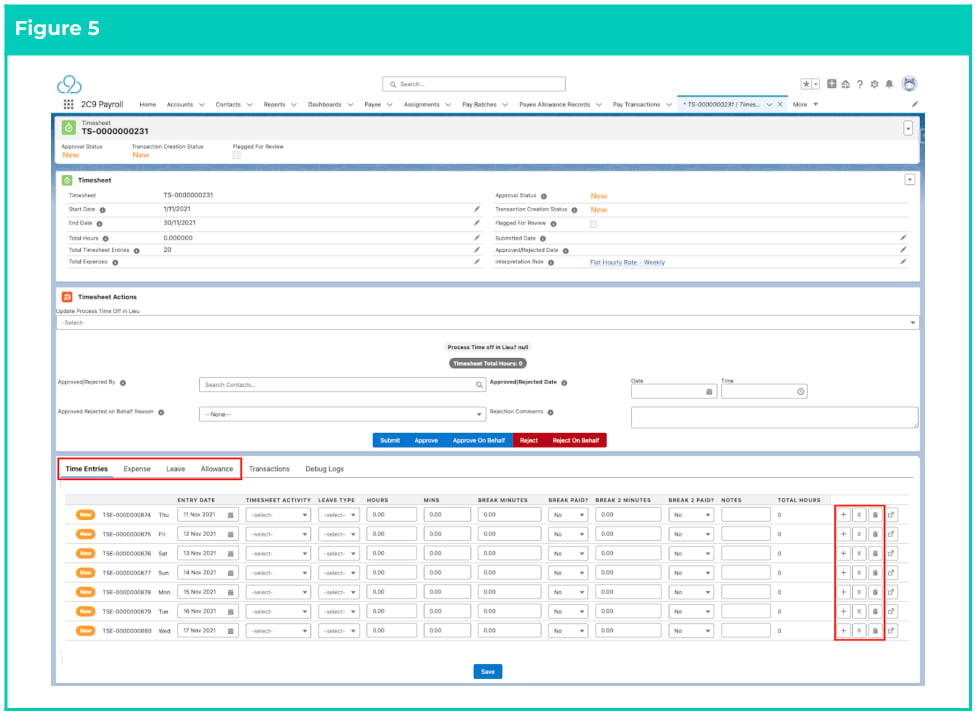Open the Setup gear icon

875,84
